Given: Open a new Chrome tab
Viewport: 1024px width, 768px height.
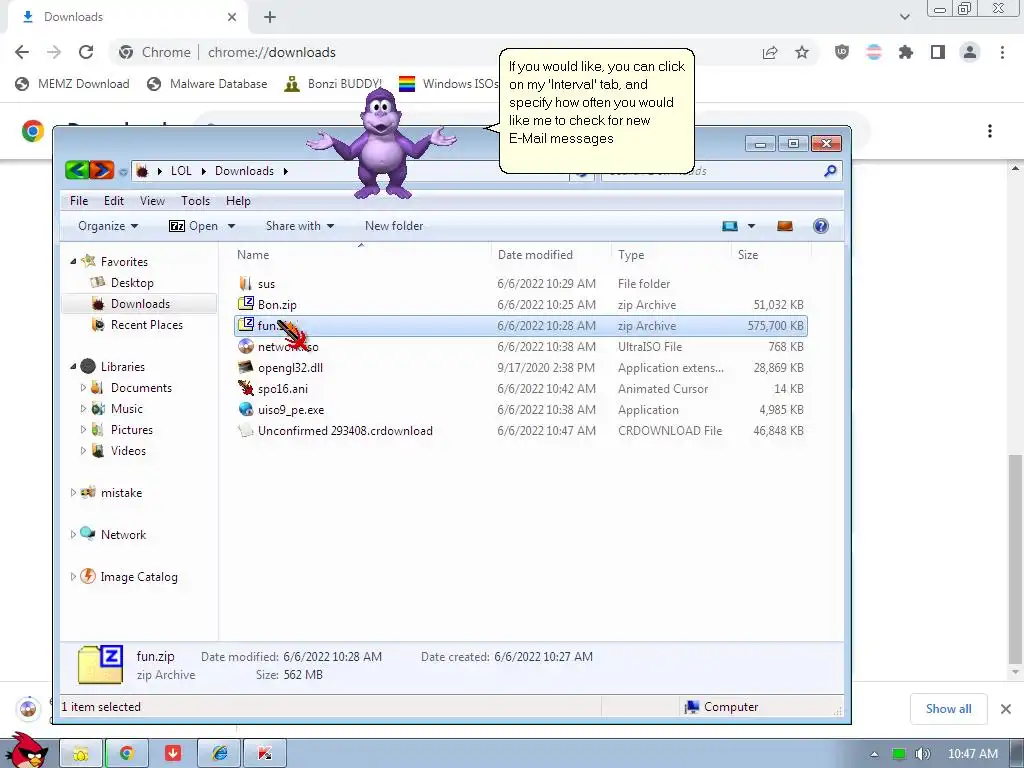Looking at the screenshot, I should pos(270,17).
